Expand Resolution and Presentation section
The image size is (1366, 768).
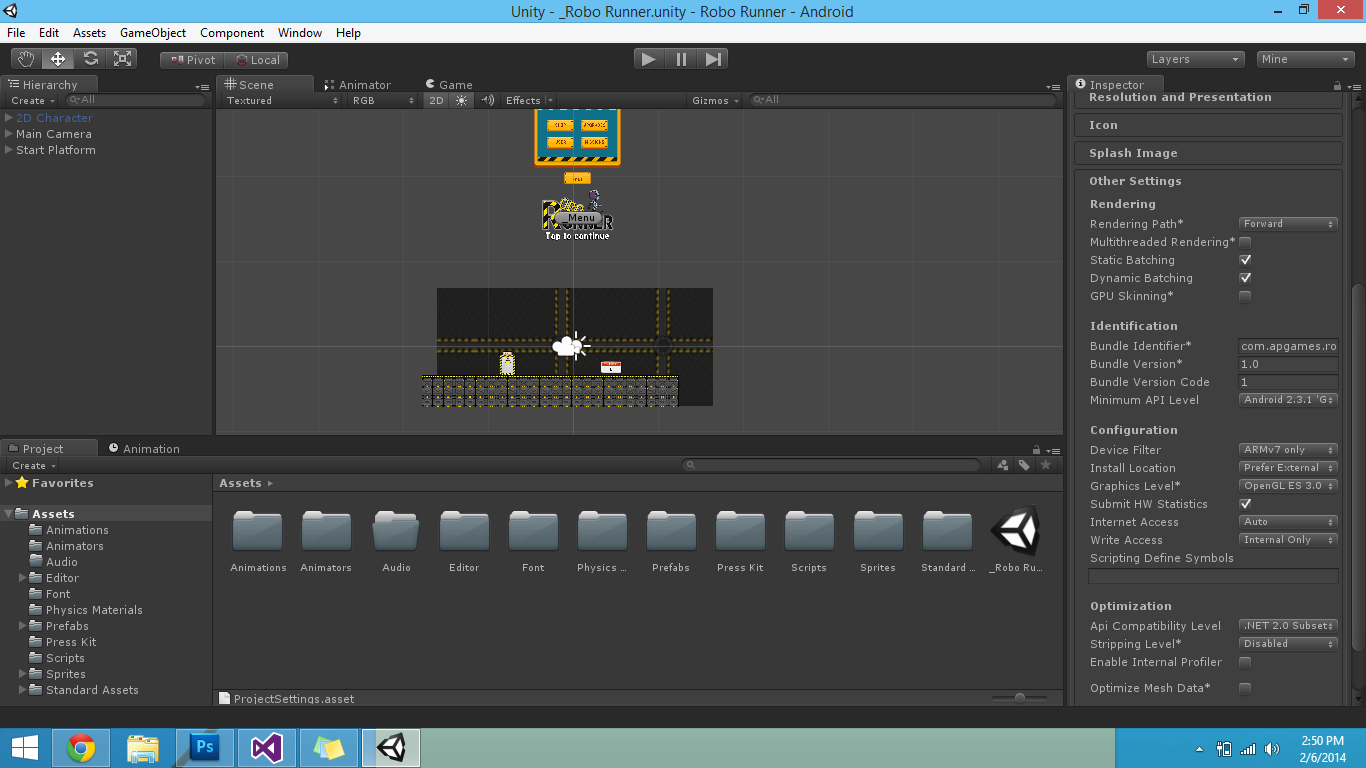point(1209,98)
